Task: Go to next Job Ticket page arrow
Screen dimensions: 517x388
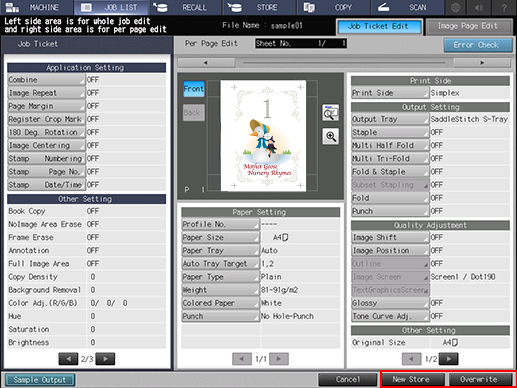Action: [x=105, y=359]
